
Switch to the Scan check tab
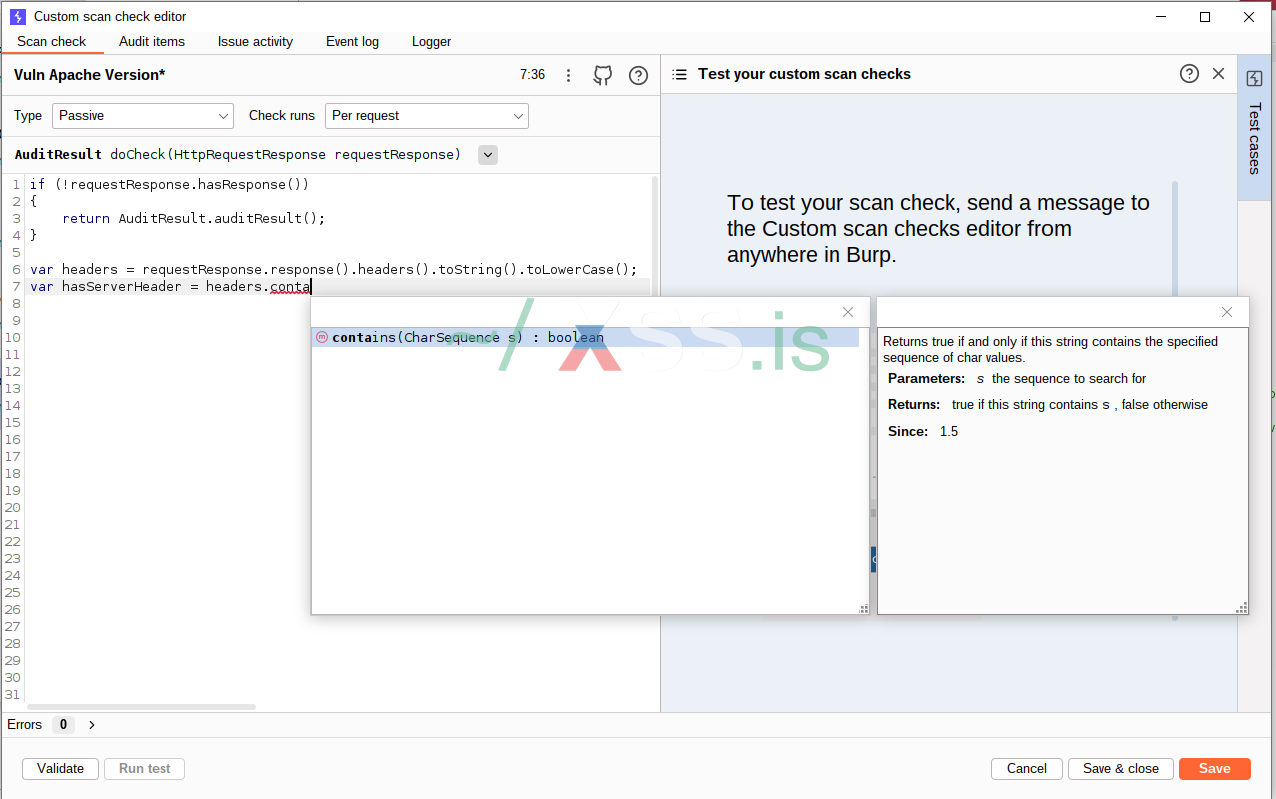pos(52,42)
